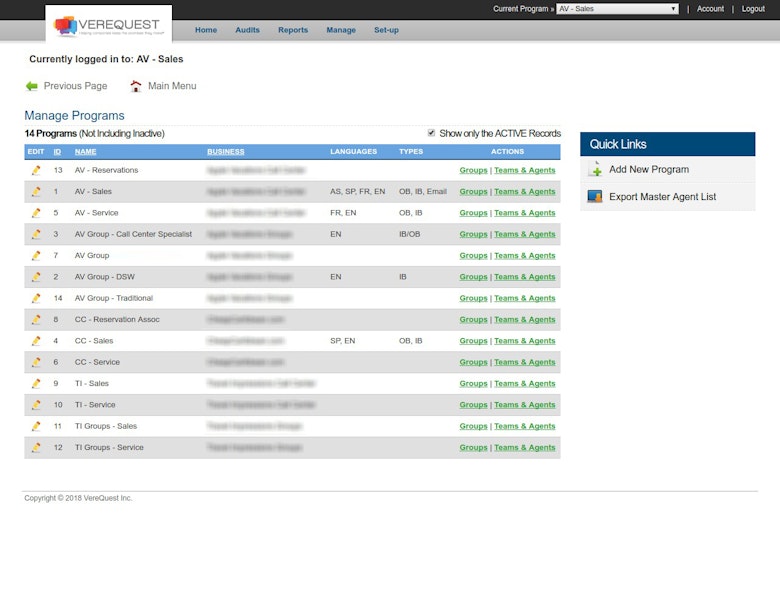Open the Audits menu
Screen dimensions: 780x589
coord(247,30)
